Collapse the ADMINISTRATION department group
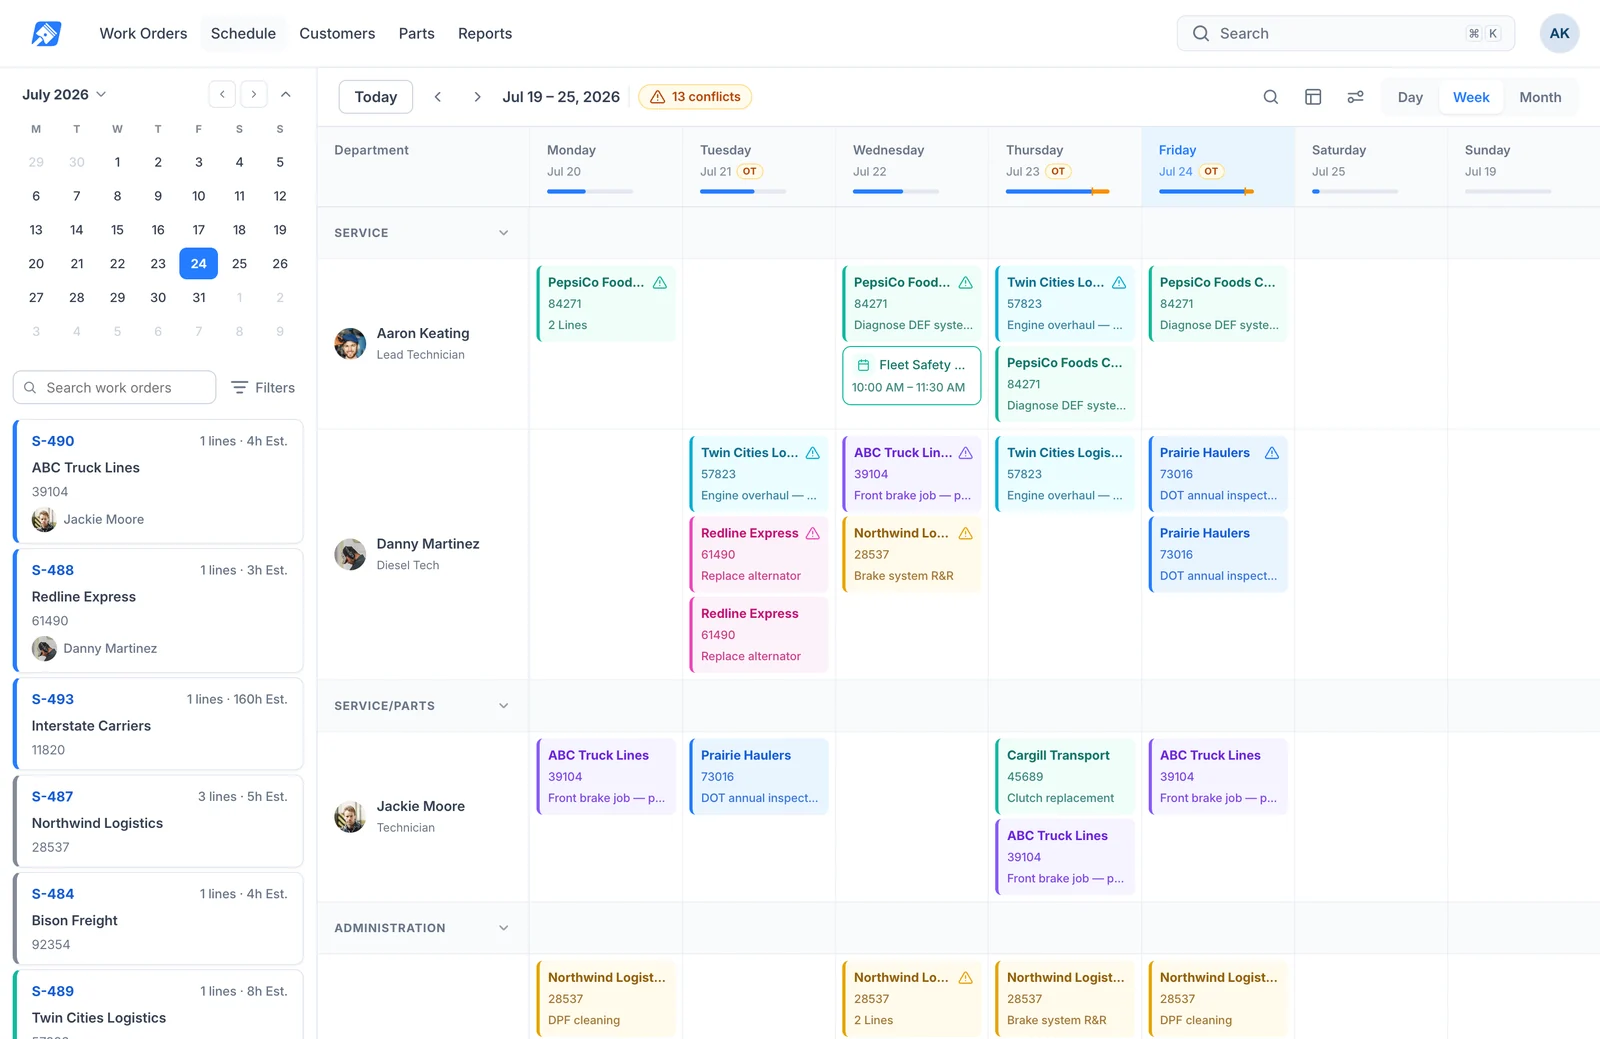 [x=503, y=928]
